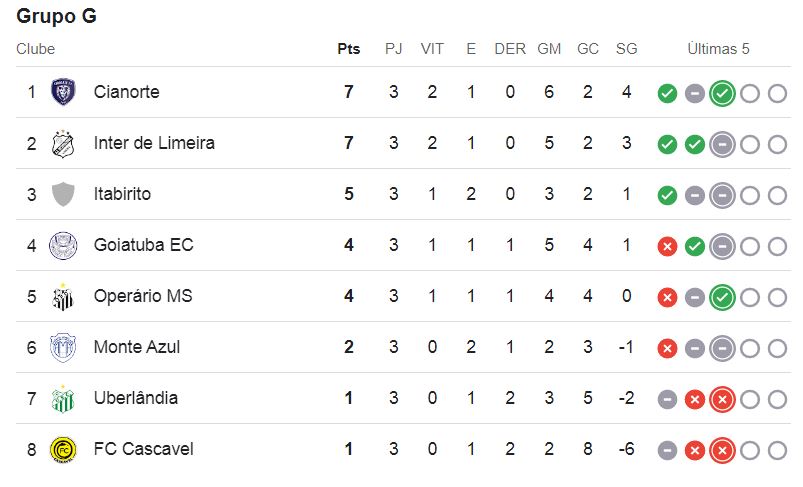Open the Operário MS team link
The width and height of the screenshot is (803, 487).
tap(143, 296)
